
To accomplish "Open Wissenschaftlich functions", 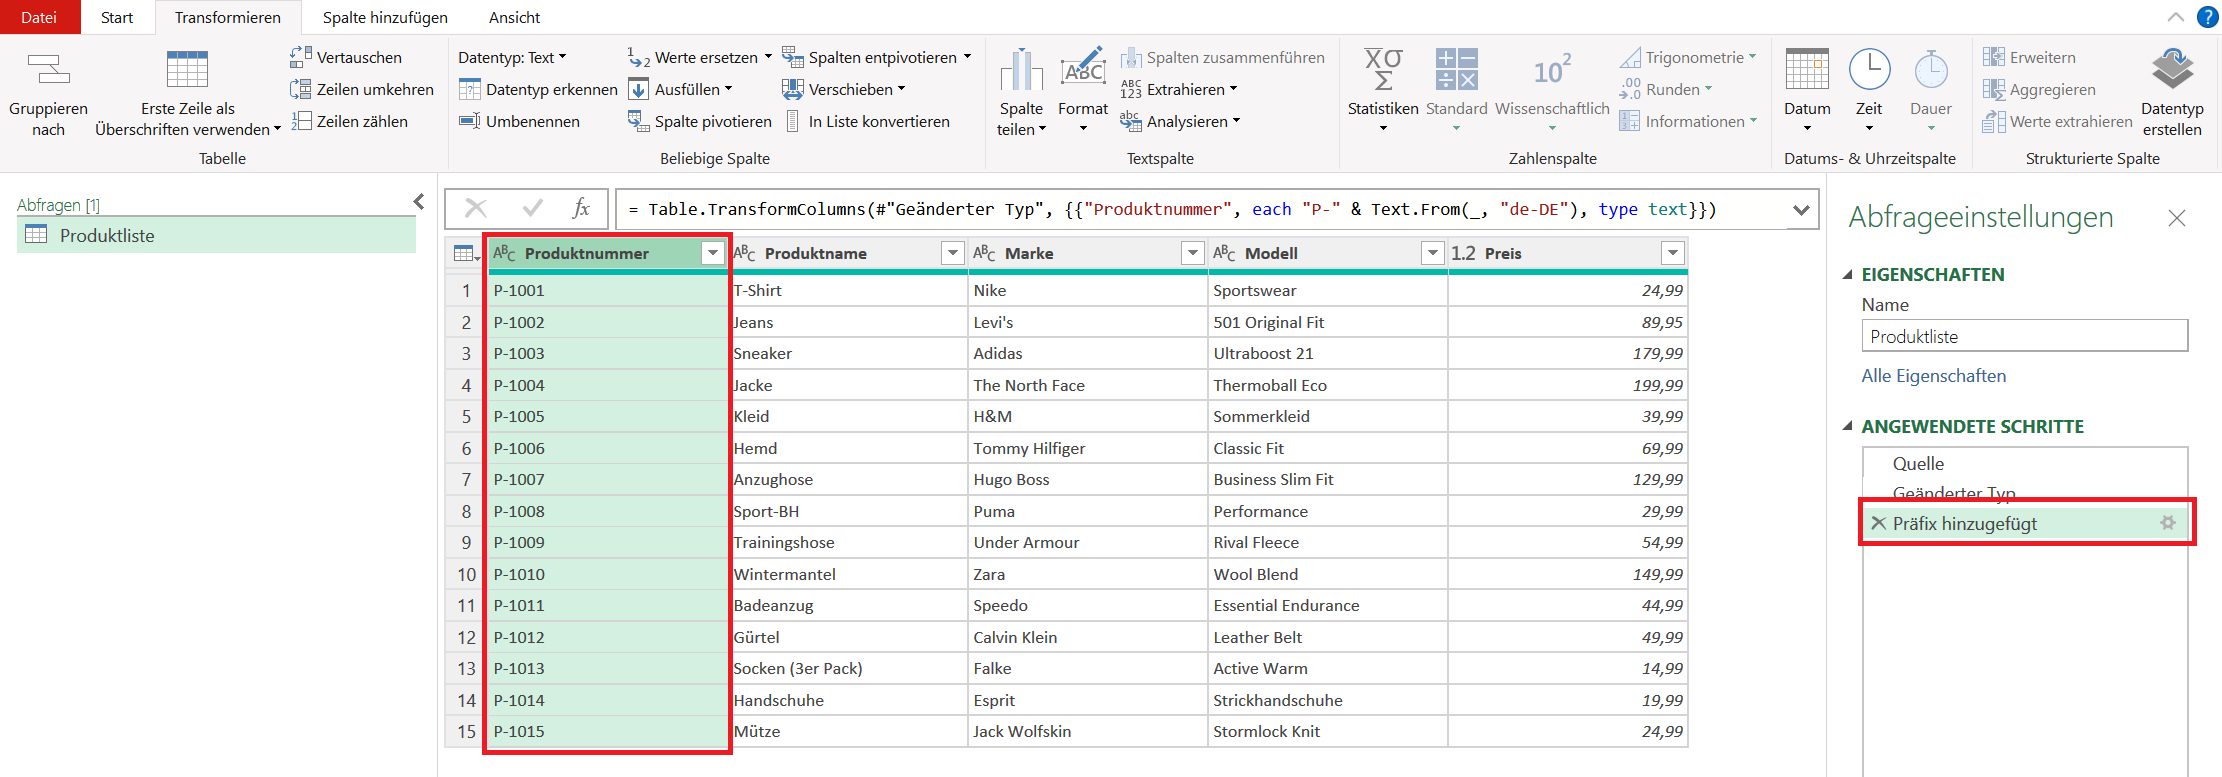I will tap(1552, 92).
